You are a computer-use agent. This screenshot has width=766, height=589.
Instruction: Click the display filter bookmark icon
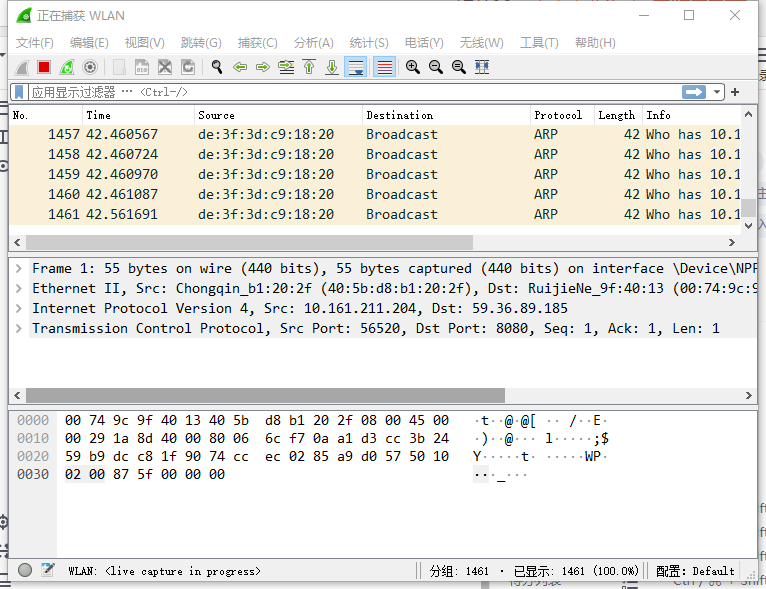(x=19, y=92)
